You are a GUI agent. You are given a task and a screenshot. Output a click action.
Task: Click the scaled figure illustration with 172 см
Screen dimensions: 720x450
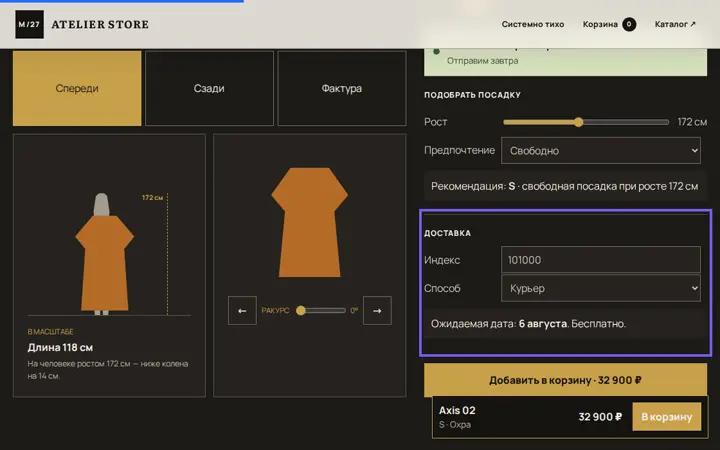click(x=109, y=255)
